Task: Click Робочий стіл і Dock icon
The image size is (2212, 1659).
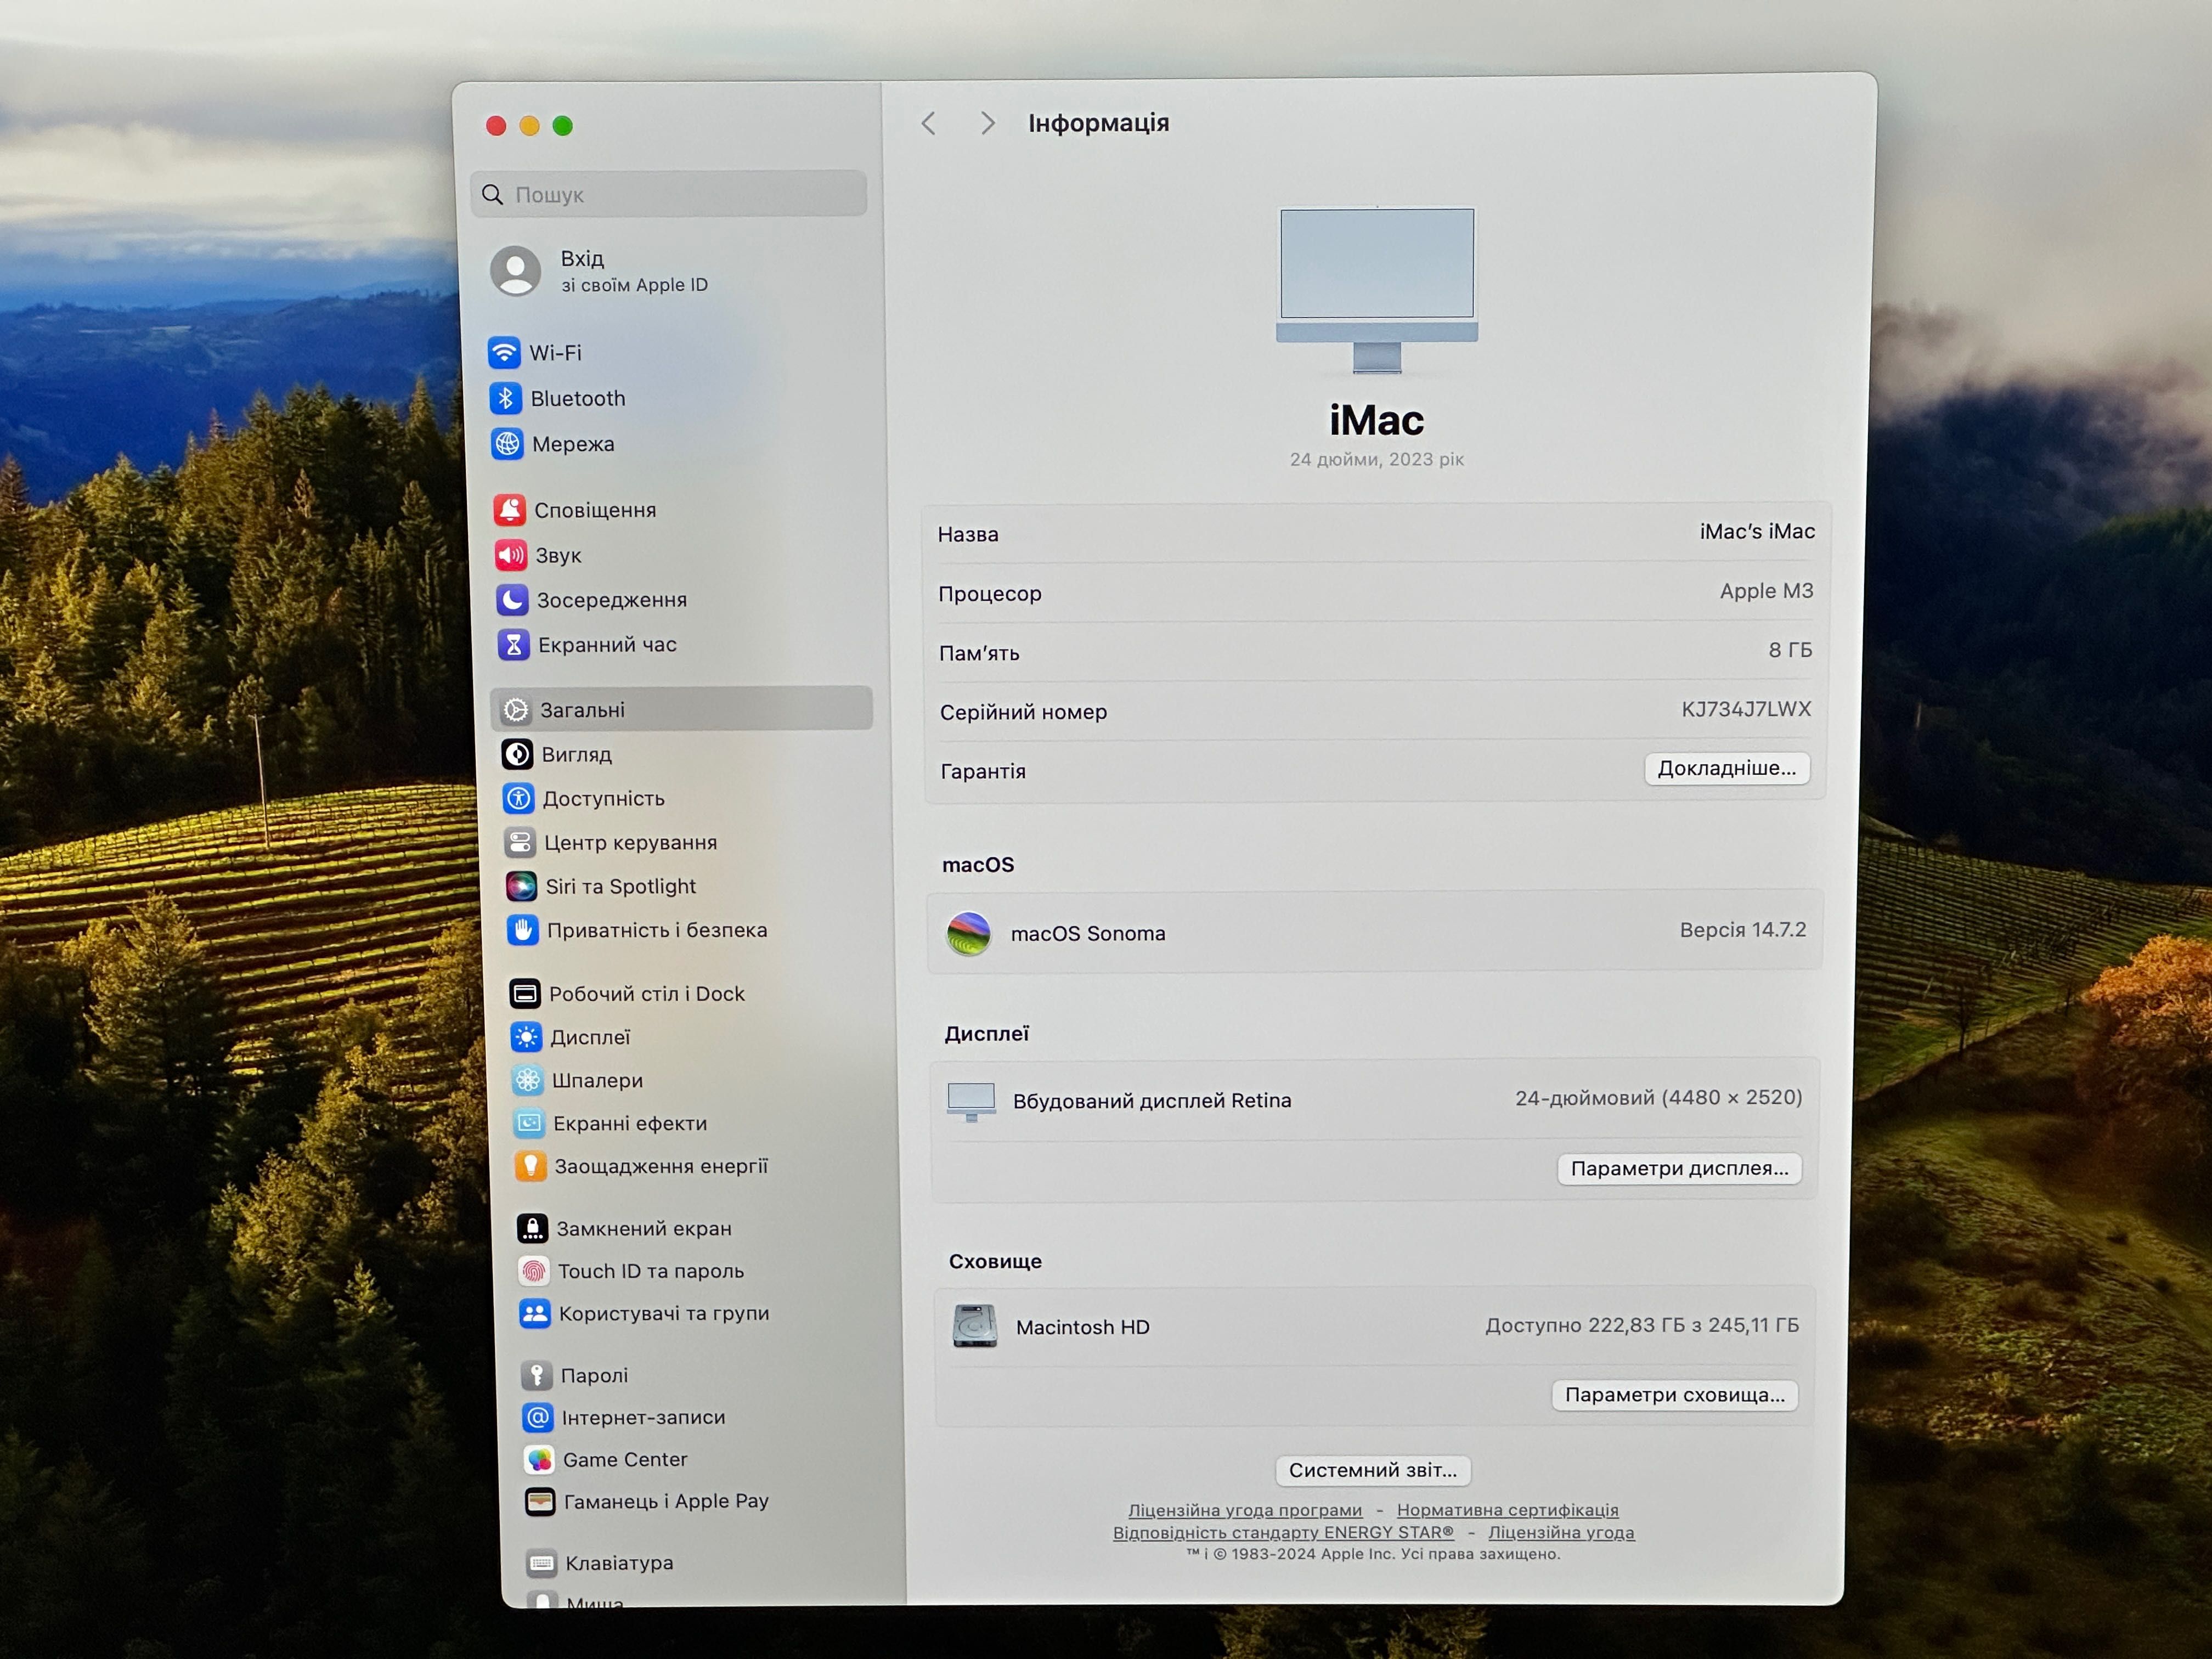Action: click(x=525, y=993)
